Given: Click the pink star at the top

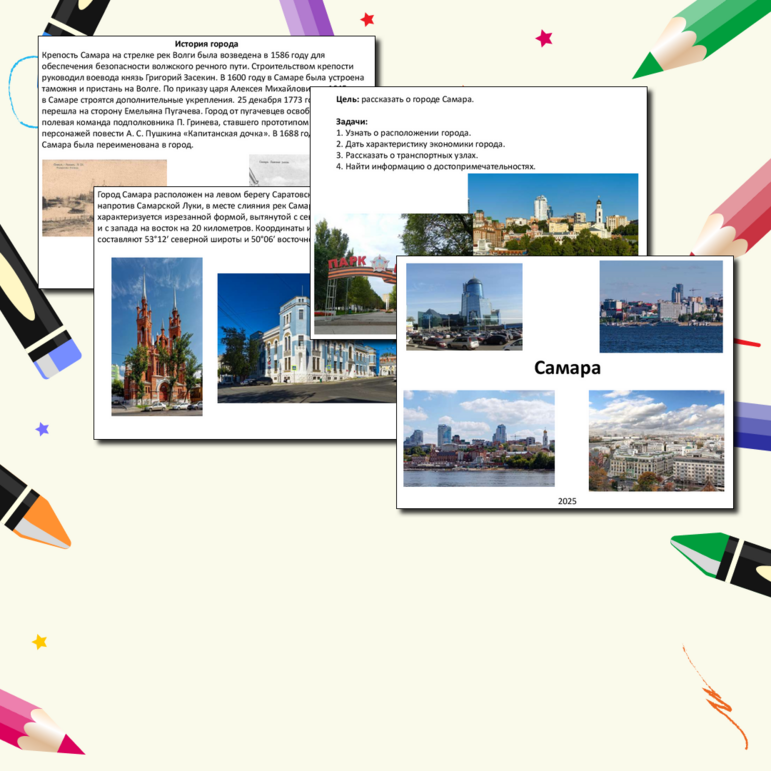Looking at the screenshot, I should [x=544, y=38].
